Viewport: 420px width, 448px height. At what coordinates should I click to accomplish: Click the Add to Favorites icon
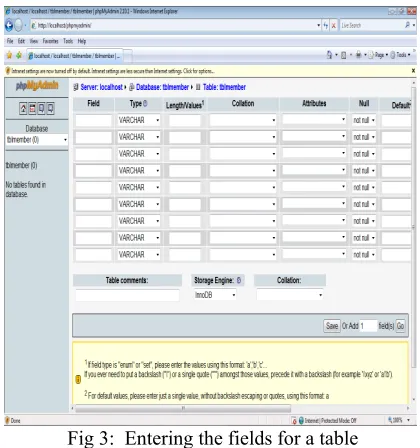point(19,55)
